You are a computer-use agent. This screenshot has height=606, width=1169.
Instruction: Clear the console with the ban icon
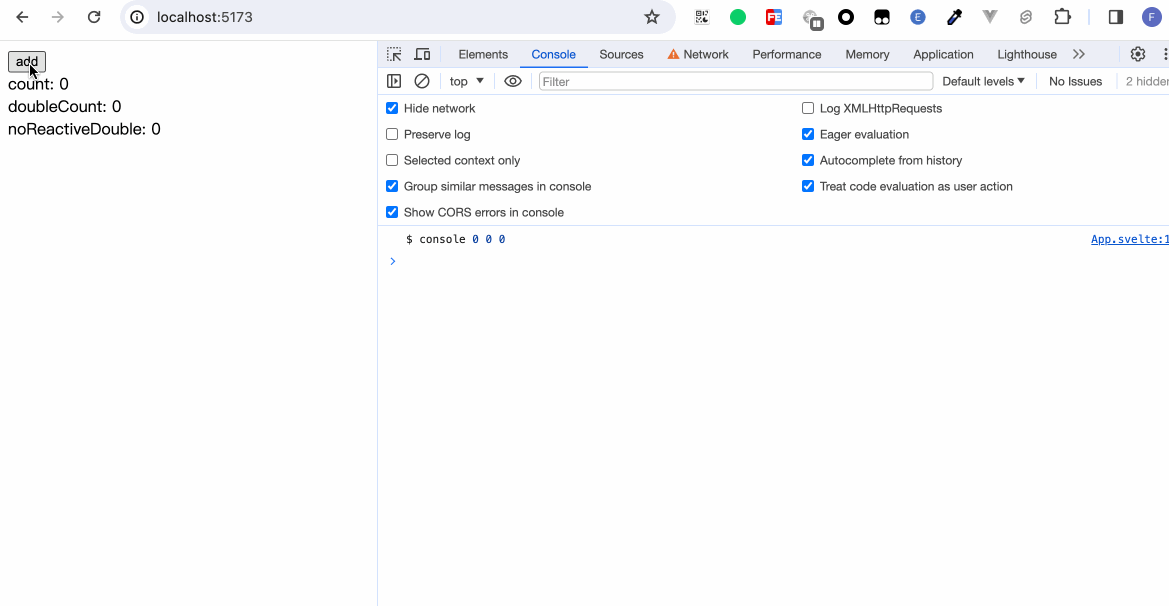point(422,81)
